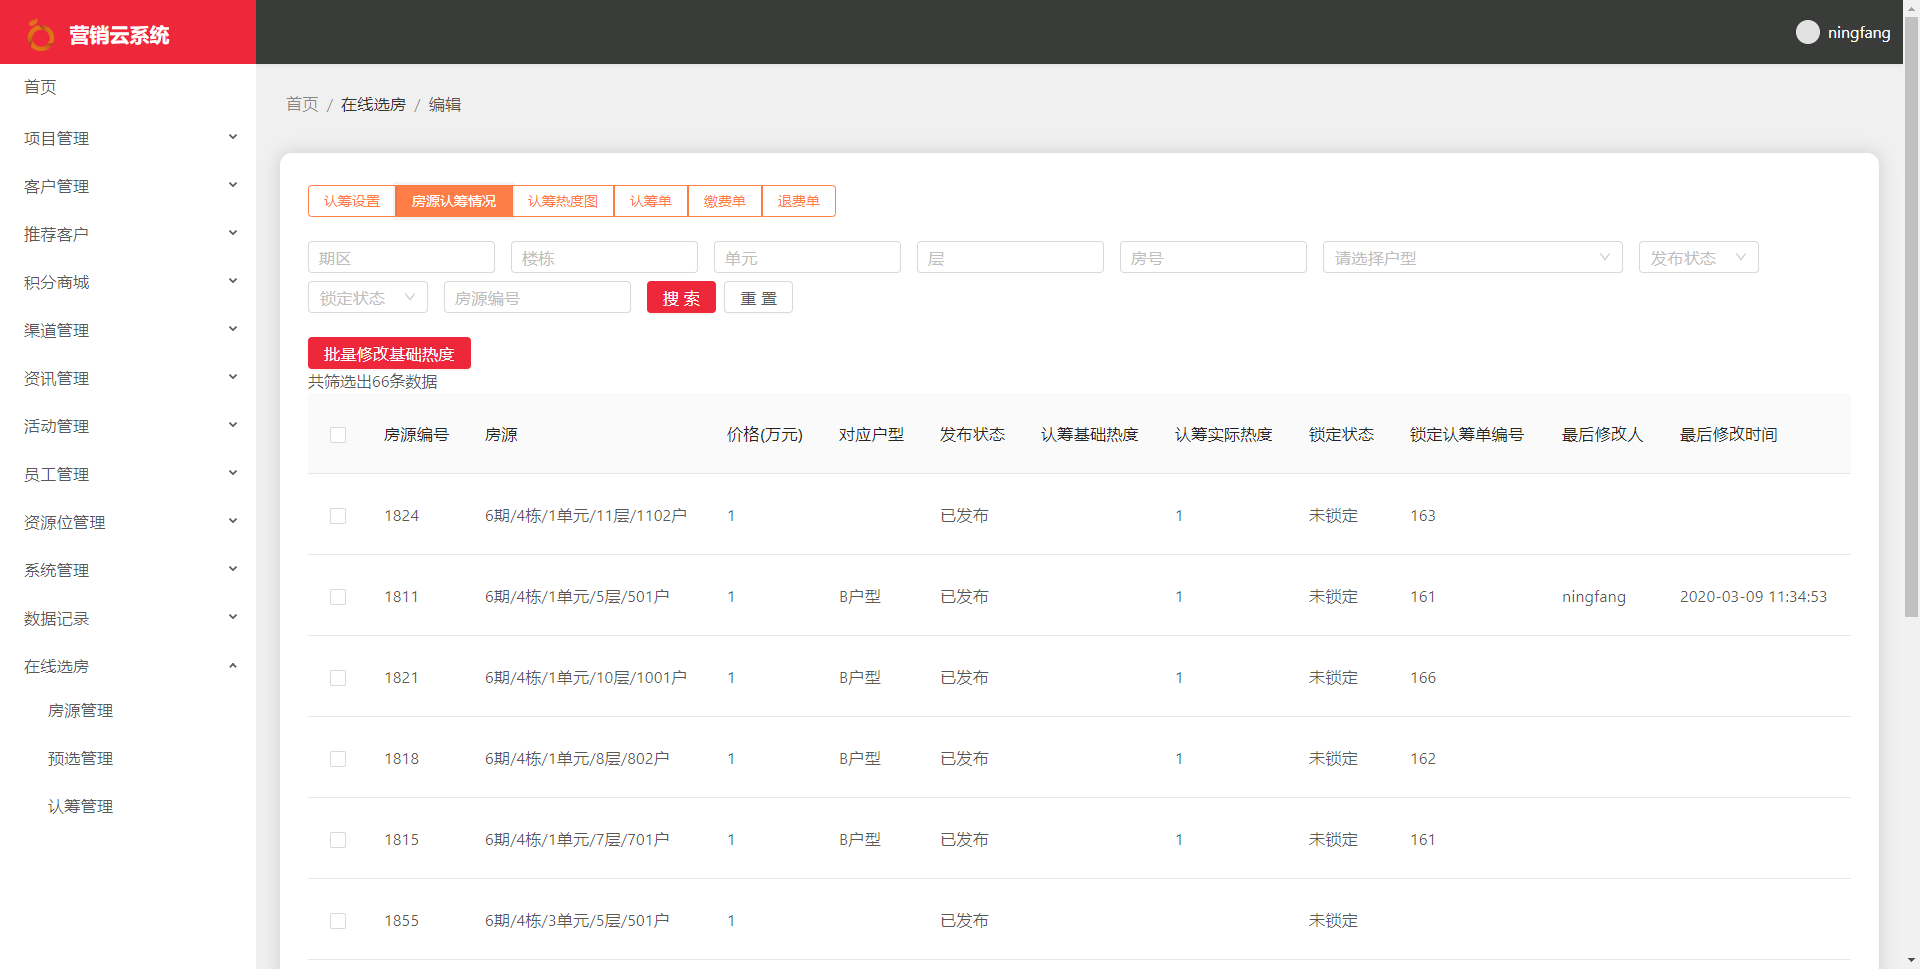Expand the 资源位管理 sidebar menu
Screen dimensions: 1920x969
(128, 522)
